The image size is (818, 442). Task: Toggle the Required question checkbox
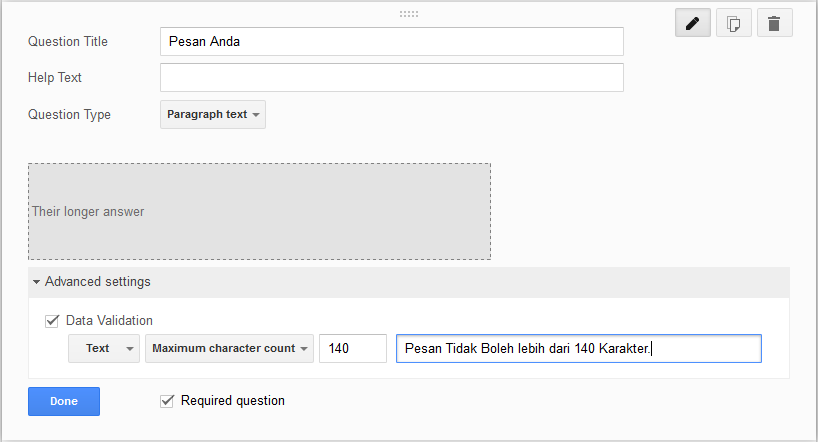pos(167,401)
